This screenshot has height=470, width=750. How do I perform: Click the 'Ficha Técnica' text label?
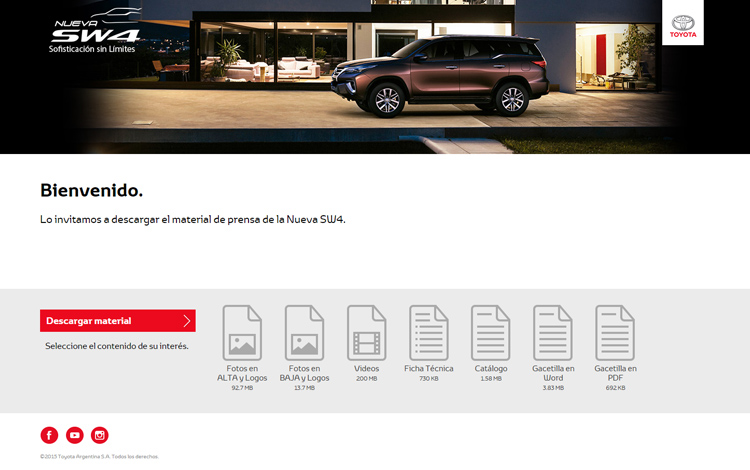[x=428, y=368]
